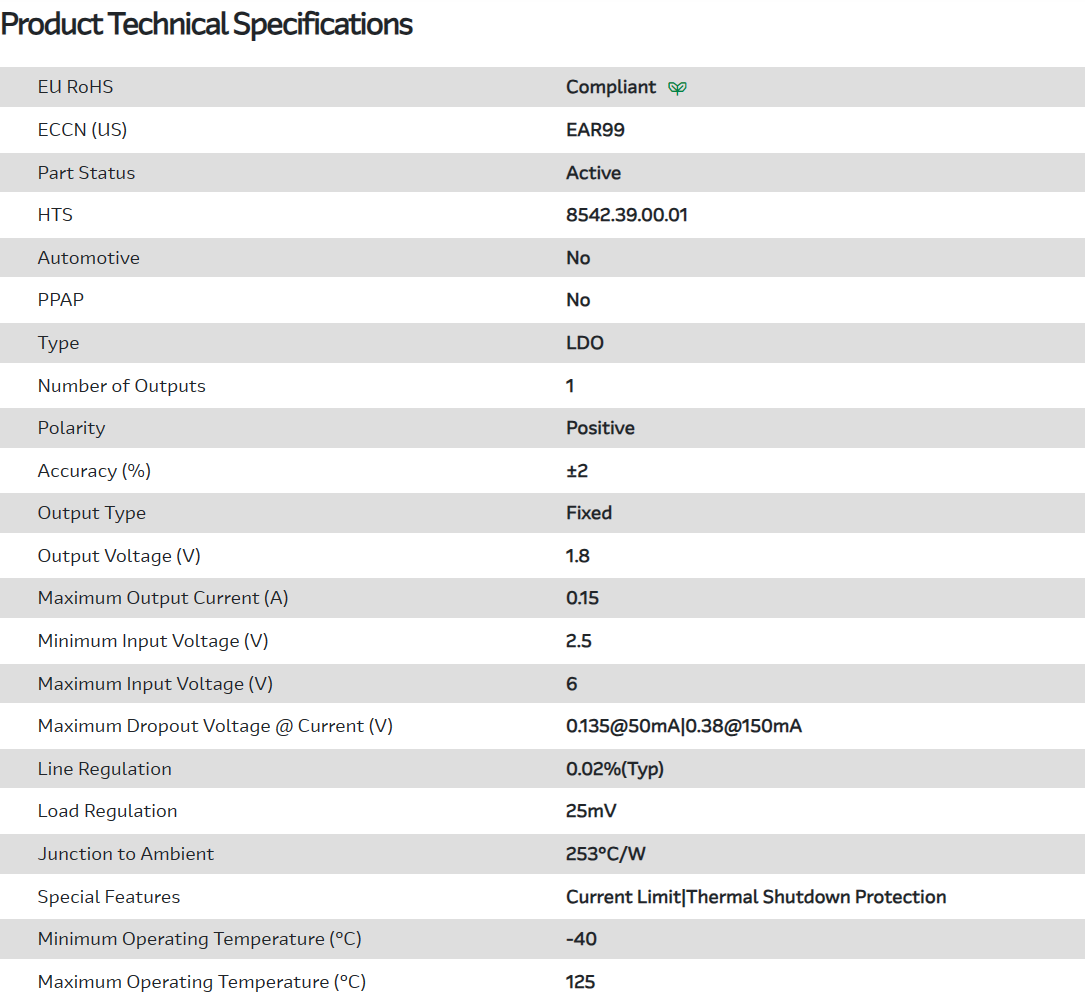The image size is (1085, 1000).
Task: Click the HTS code 8542.39.00.01
Action: click(626, 215)
